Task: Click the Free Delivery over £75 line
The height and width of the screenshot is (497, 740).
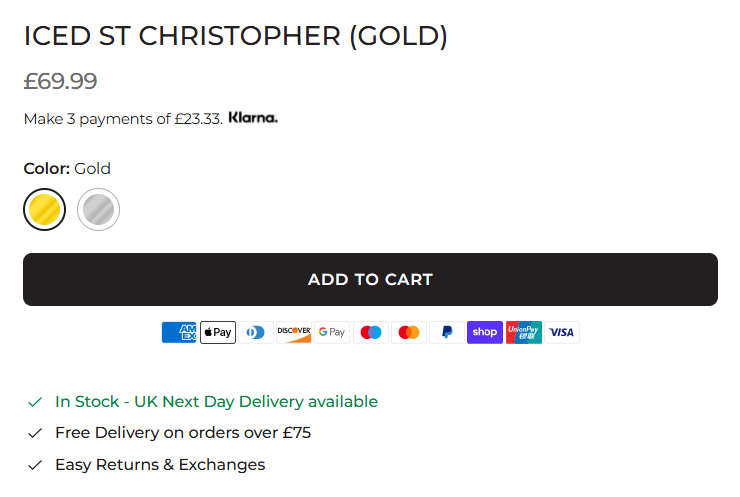Action: 183,433
